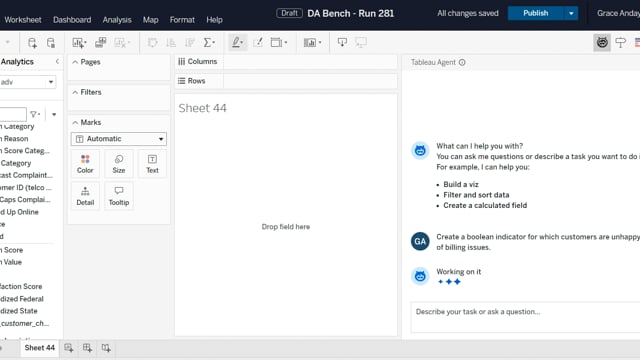
Task: Select the Federal field in the data pane
Action: [22, 299]
